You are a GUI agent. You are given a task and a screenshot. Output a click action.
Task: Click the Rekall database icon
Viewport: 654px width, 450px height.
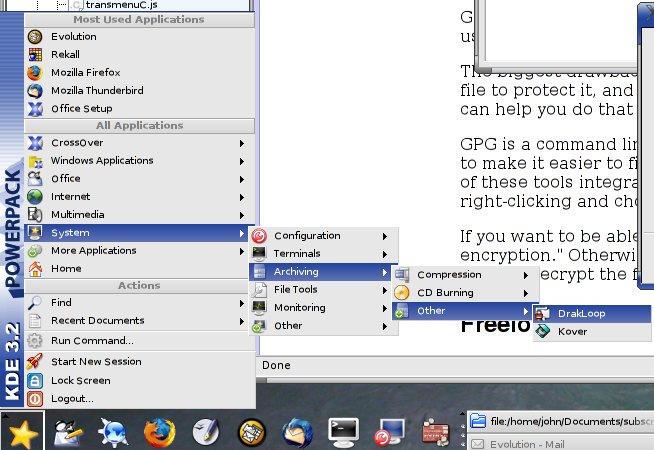[35, 55]
